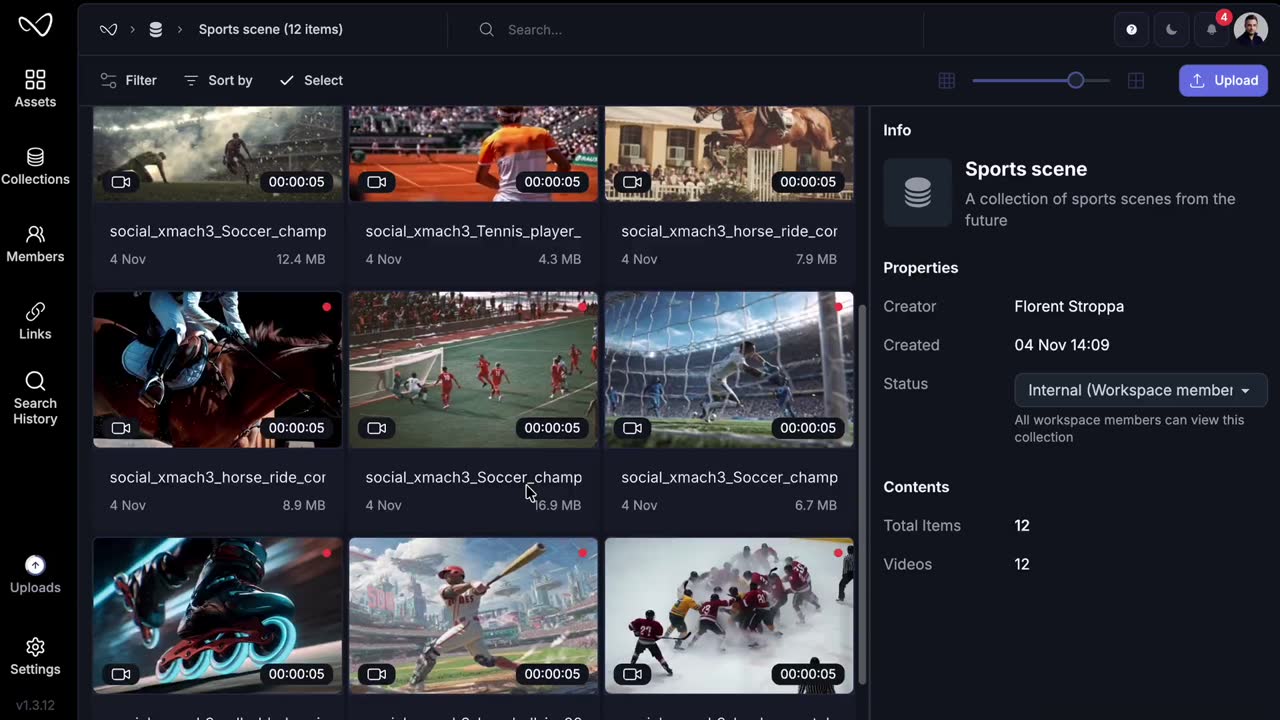
Task: Open the Assets section in sidebar
Action: coord(35,88)
